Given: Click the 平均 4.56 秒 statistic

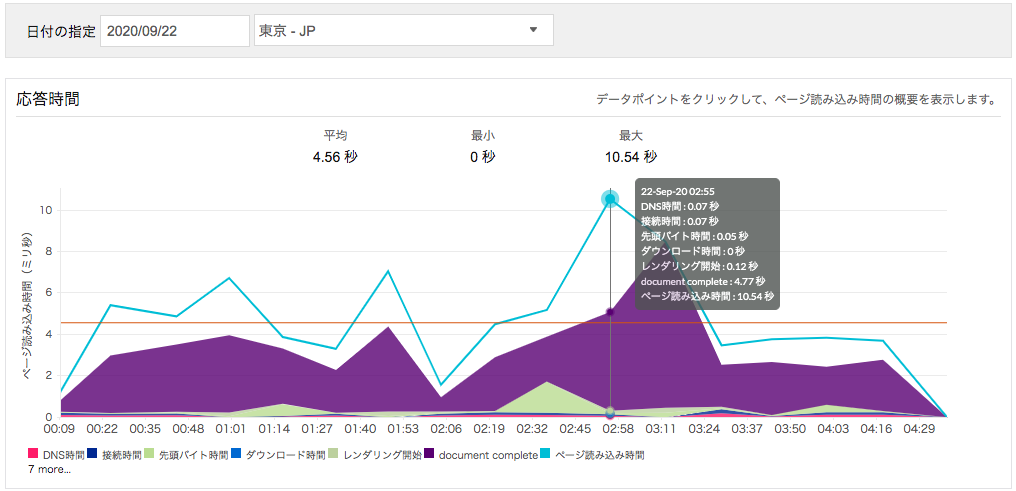Looking at the screenshot, I should tap(335, 146).
